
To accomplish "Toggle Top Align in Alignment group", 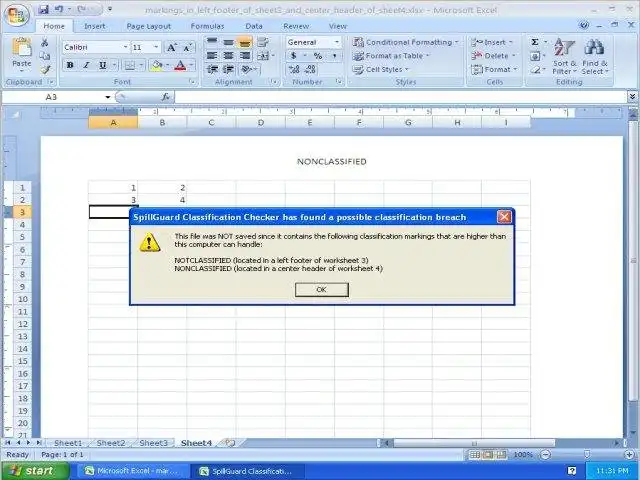I will [x=212, y=42].
